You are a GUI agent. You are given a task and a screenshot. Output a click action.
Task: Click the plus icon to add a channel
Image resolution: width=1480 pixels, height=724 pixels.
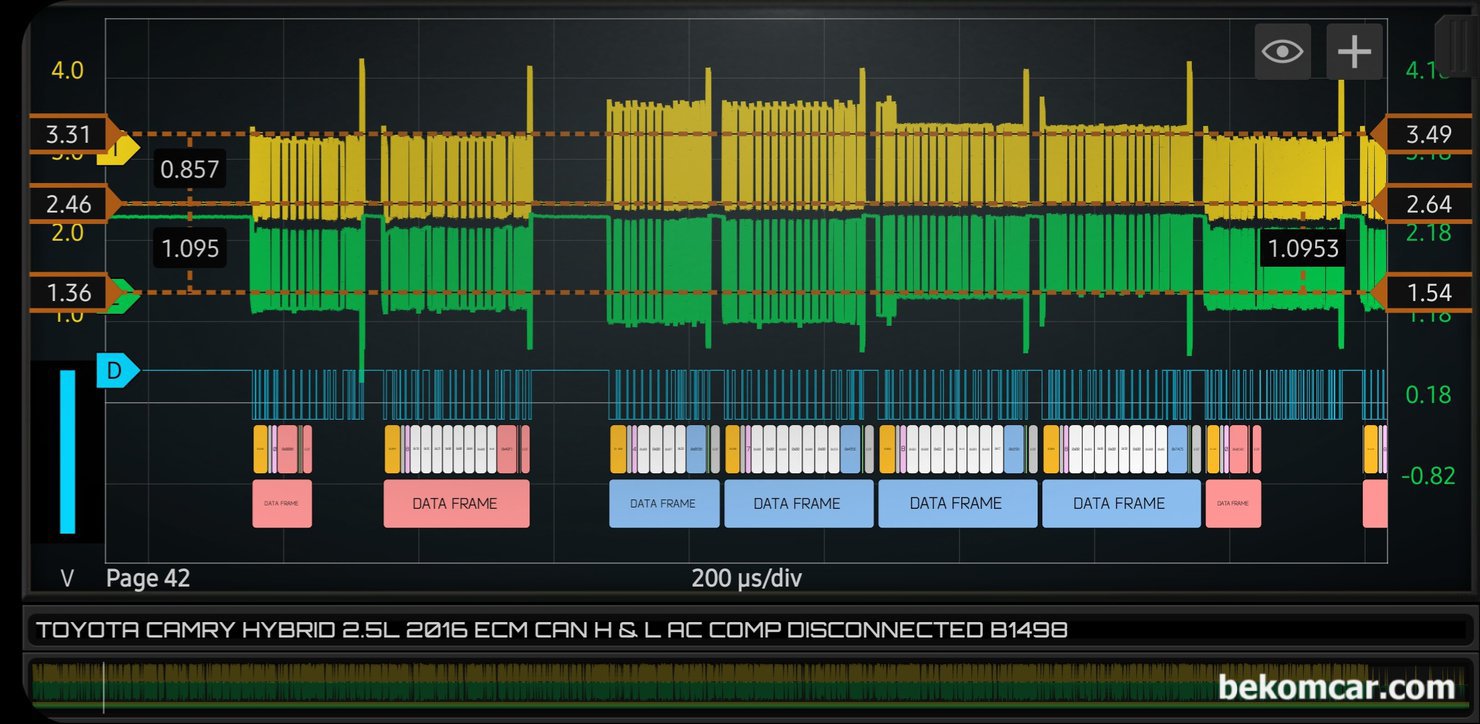tap(1354, 51)
